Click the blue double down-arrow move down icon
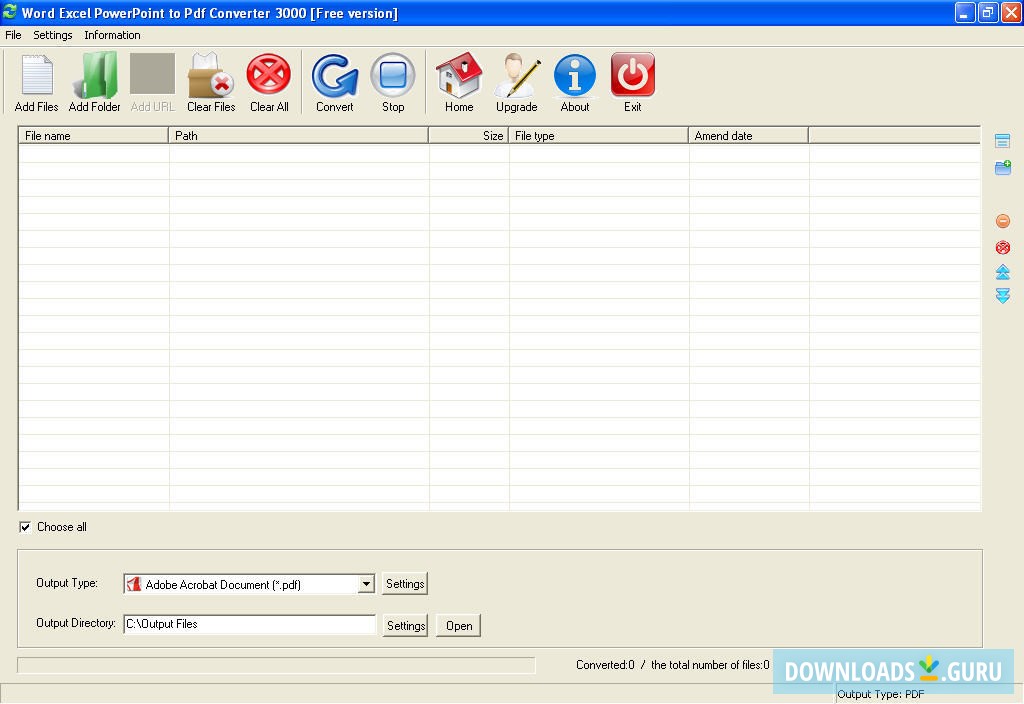 [1002, 296]
